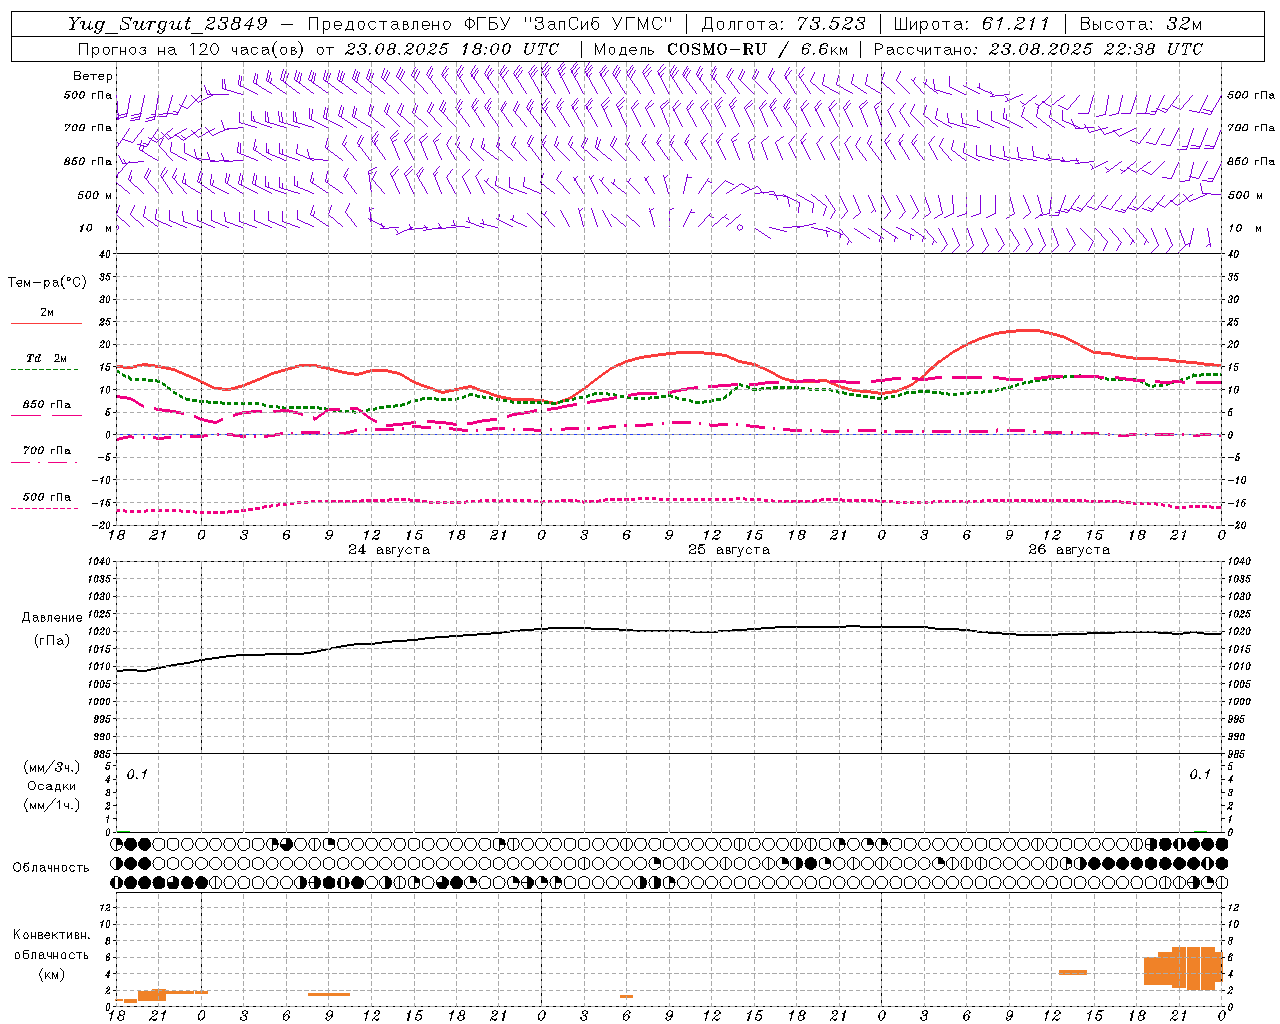This screenshot has width=1280, height=1024.
Task: Click the small orange bar at 6h on 25 августа
Action: [x=626, y=996]
